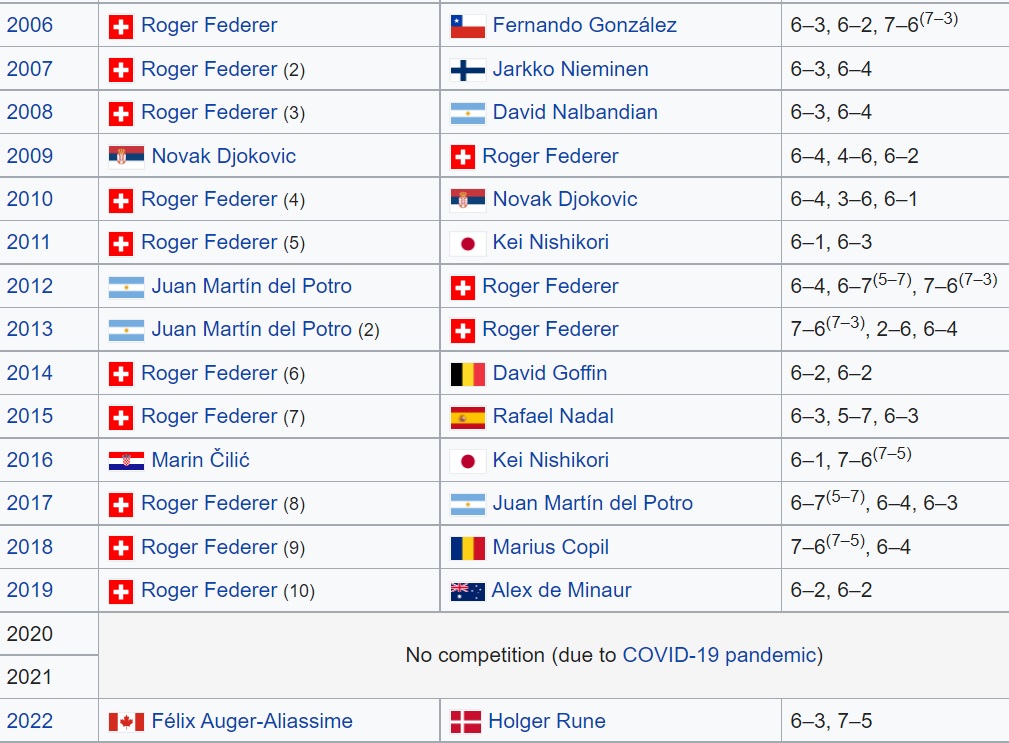
Task: Open the 2014 year link
Action: pos(30,373)
